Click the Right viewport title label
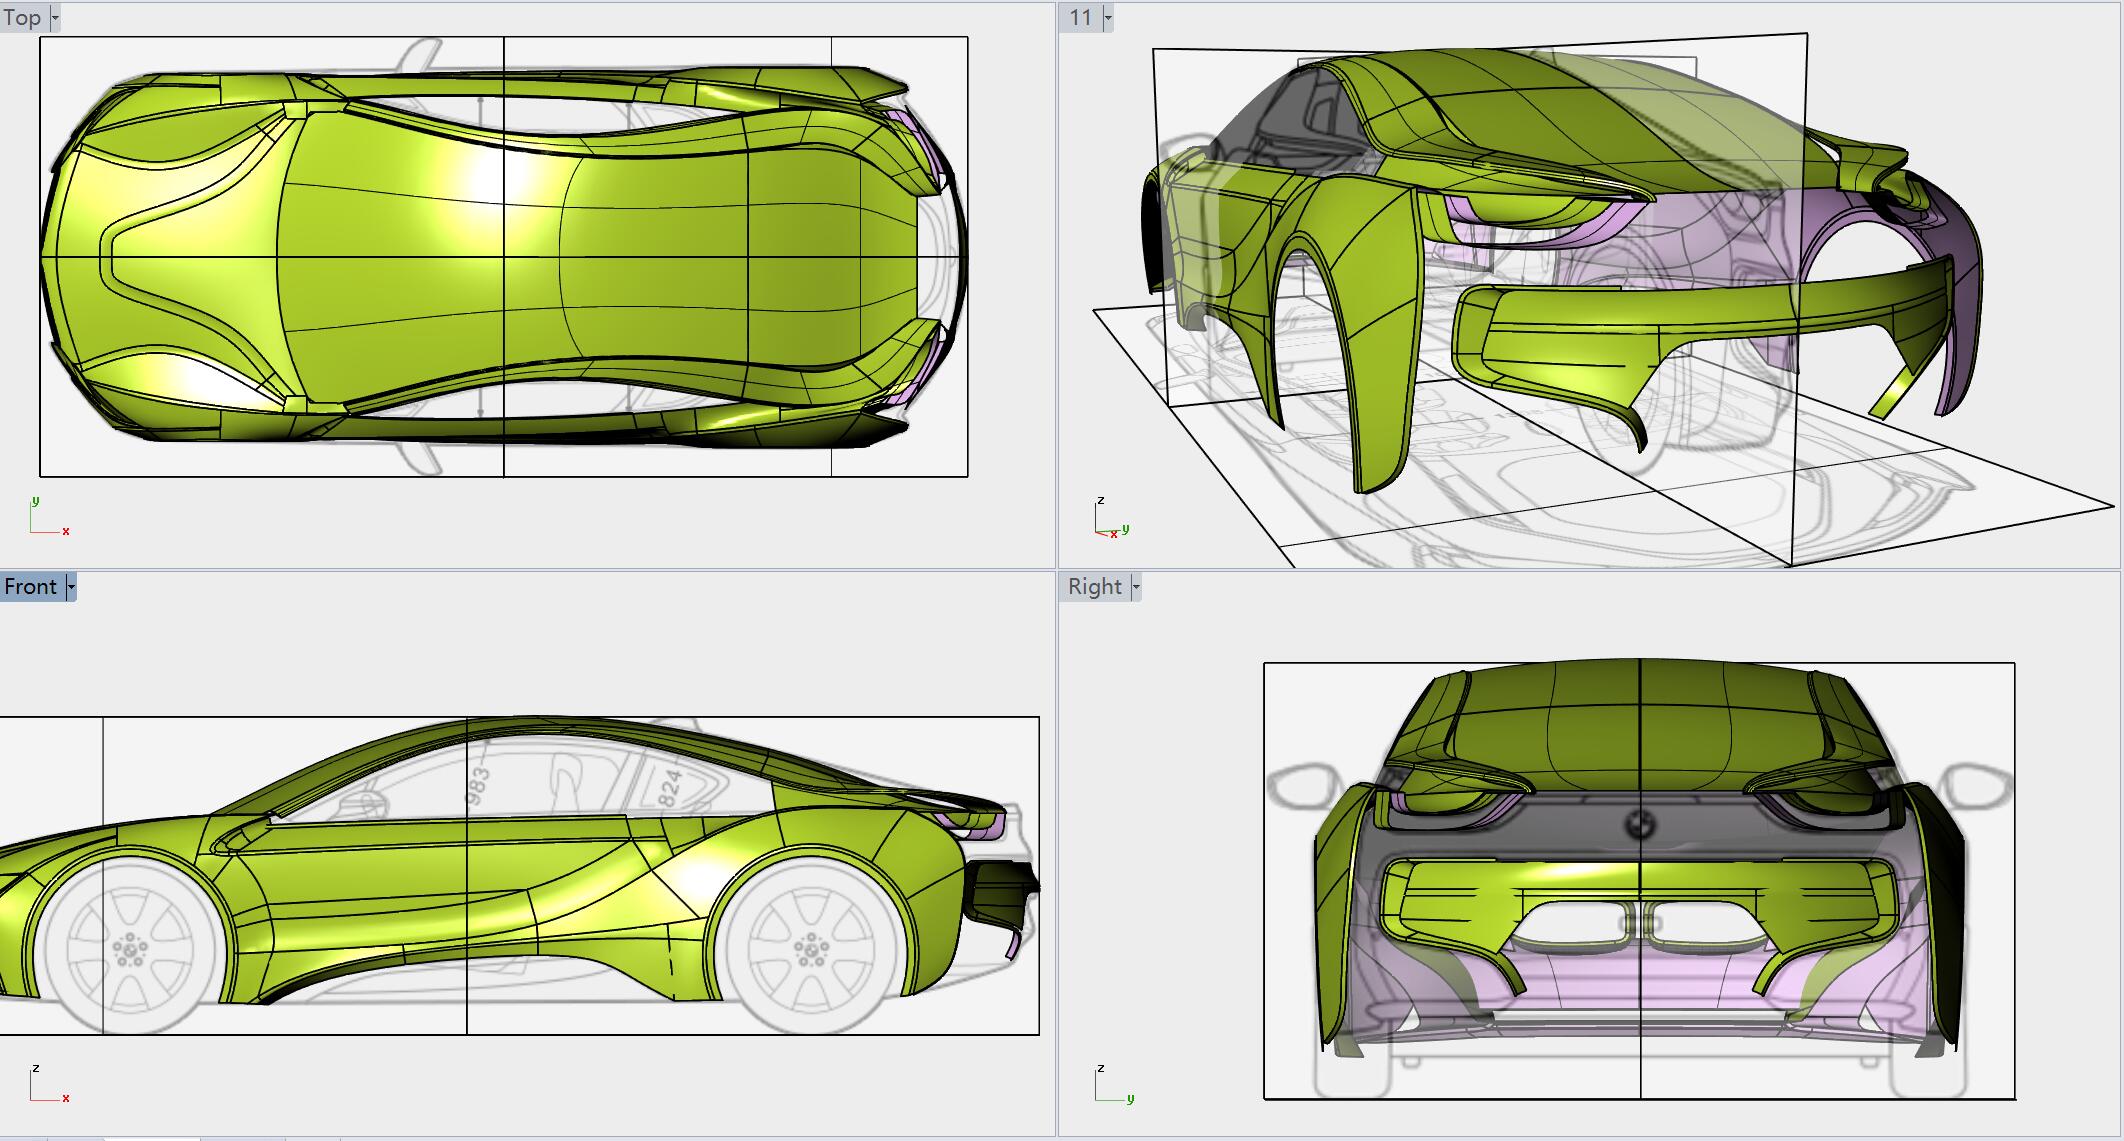This screenshot has height=1141, width=2124. pos(1094,587)
